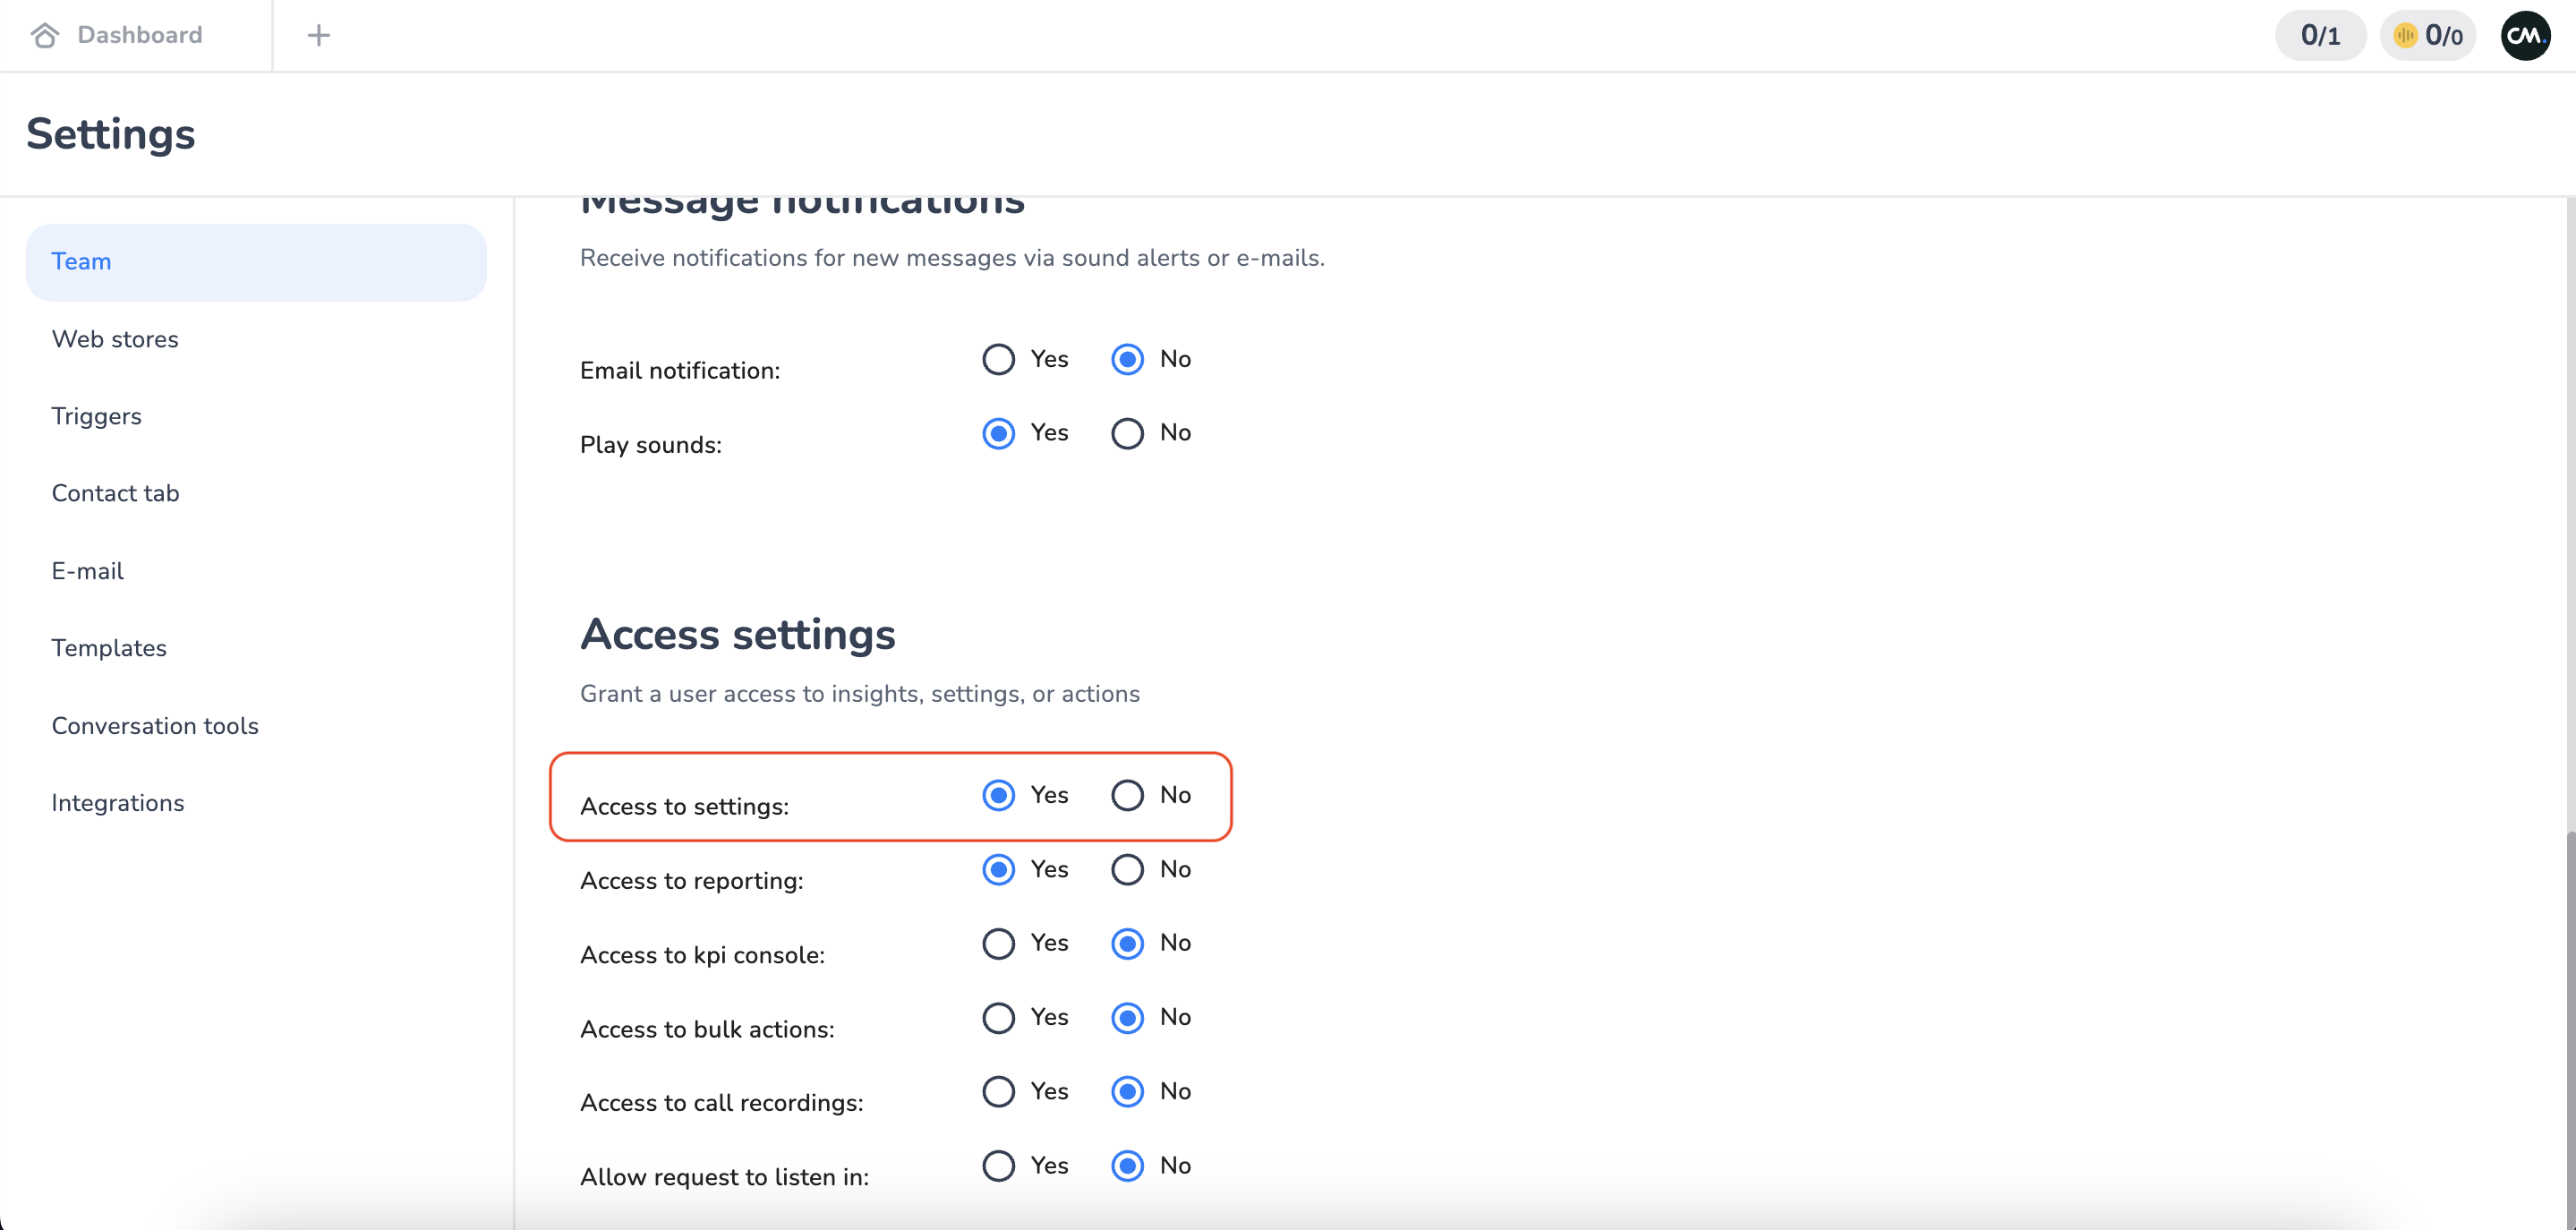This screenshot has width=2576, height=1230.
Task: Open the 0/1 conversations counter
Action: (x=2320, y=36)
